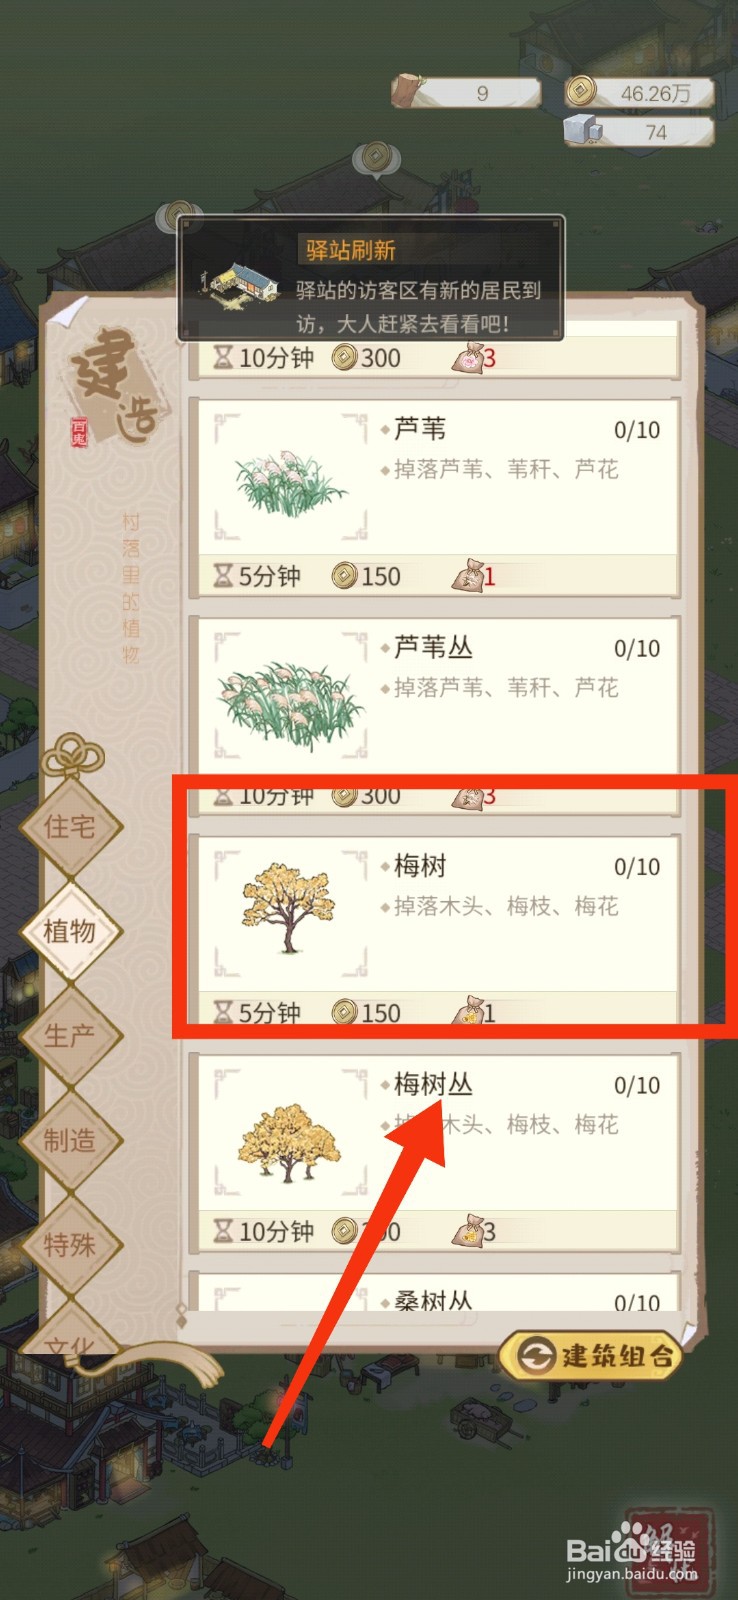Switch to the 住宅 category tab

tap(70, 826)
